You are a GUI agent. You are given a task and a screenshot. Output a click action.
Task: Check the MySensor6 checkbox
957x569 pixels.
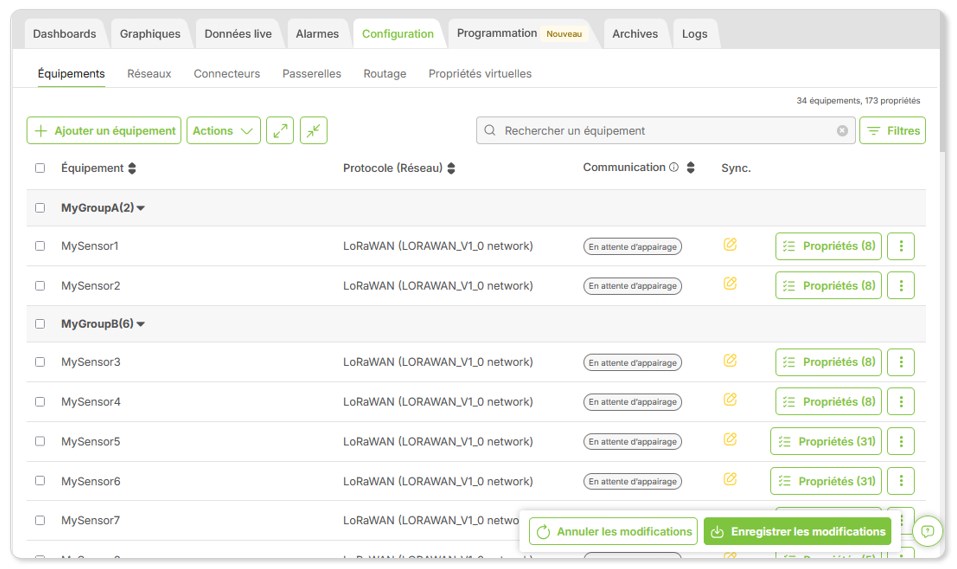[40, 481]
